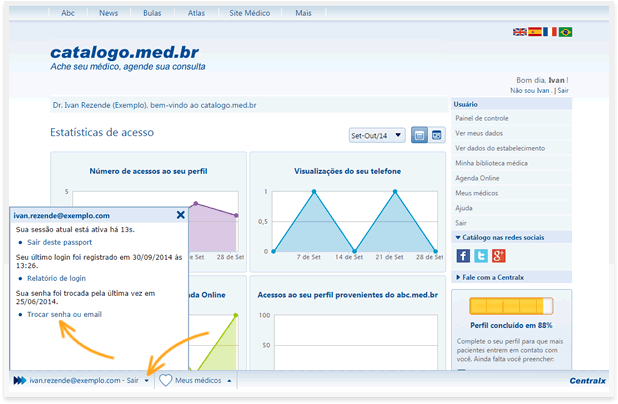This screenshot has height=404, width=618.
Task: Open the News top menu item
Action: (x=108, y=13)
